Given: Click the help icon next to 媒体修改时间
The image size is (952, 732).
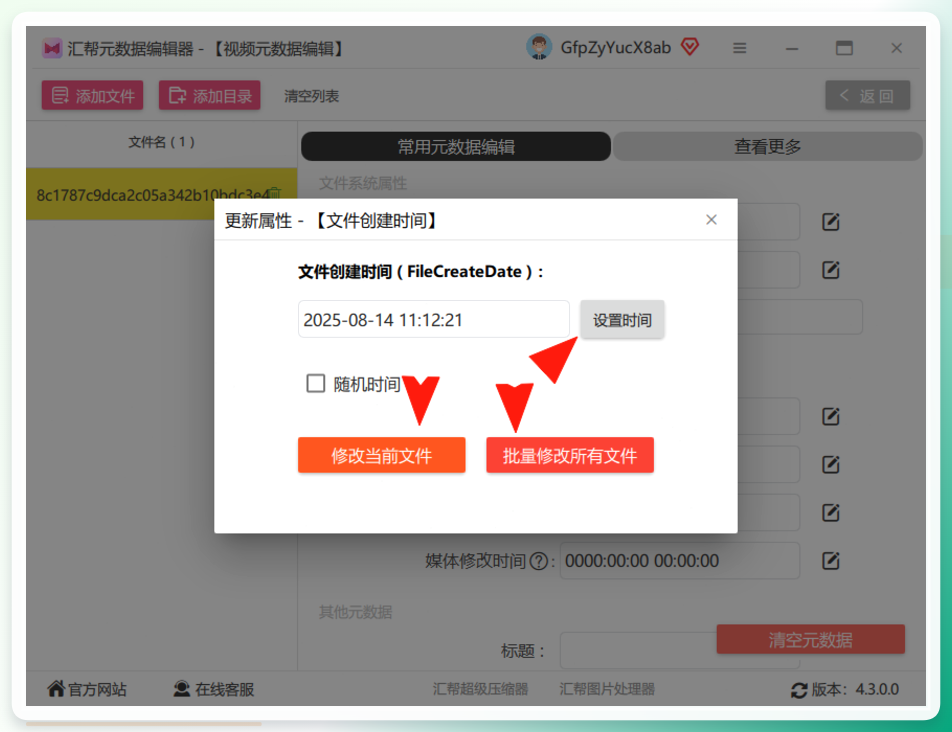Looking at the screenshot, I should [539, 561].
